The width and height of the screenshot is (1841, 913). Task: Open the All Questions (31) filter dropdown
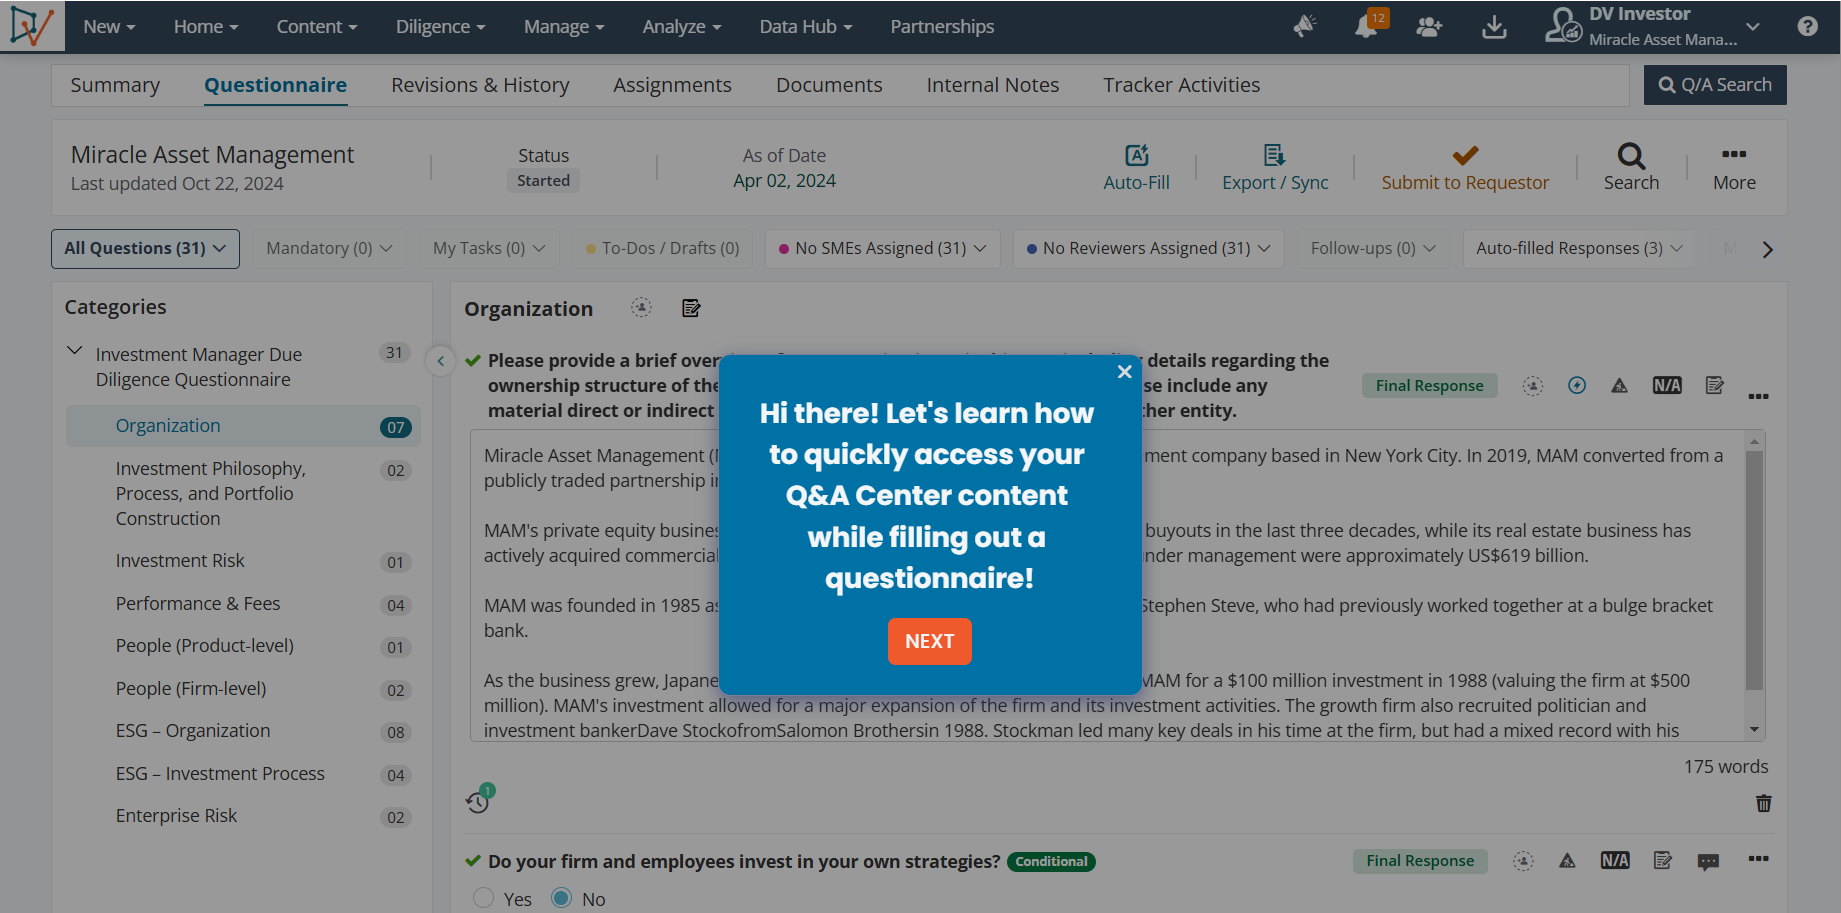pyautogui.click(x=145, y=248)
